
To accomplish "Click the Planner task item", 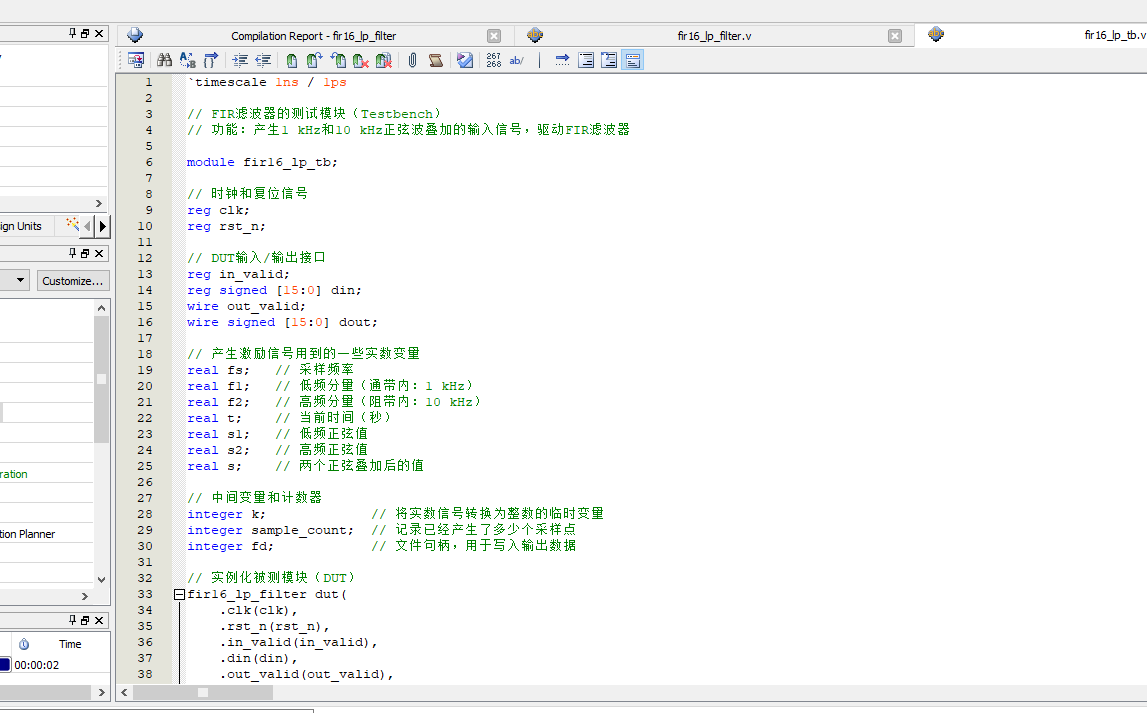I will [28, 534].
